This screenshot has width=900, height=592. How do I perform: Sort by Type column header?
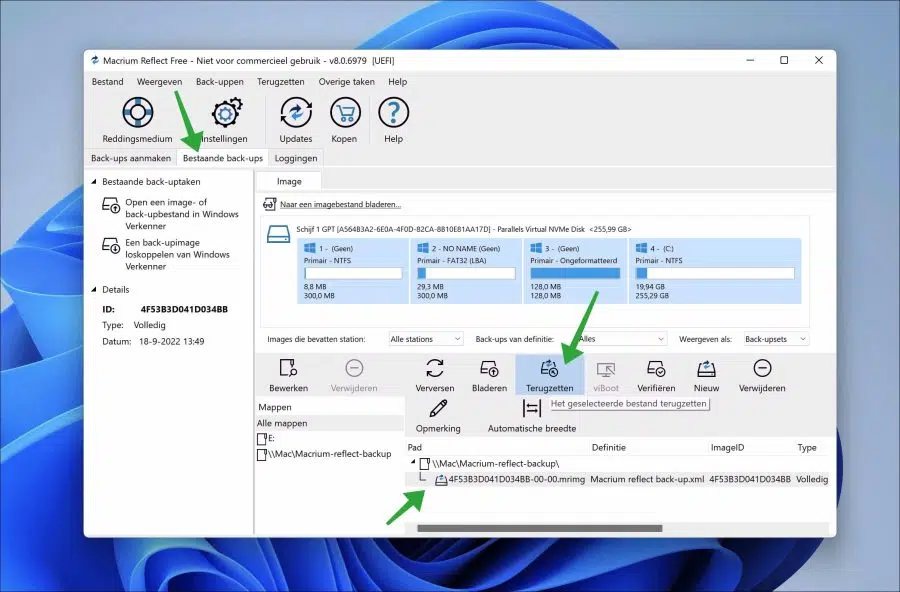click(806, 447)
